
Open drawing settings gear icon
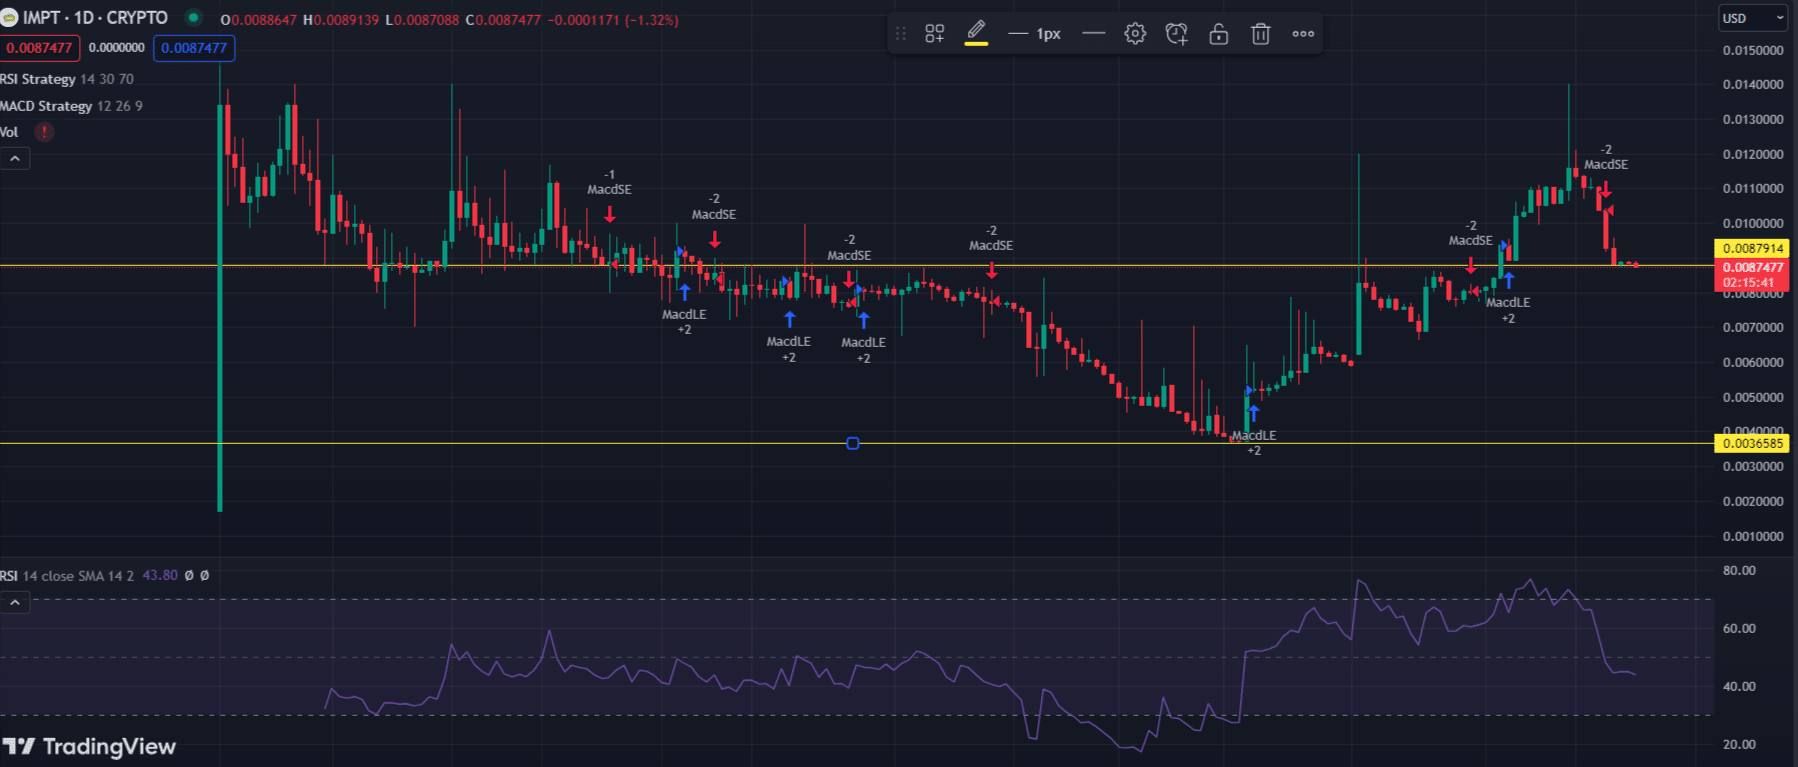pos(1135,34)
